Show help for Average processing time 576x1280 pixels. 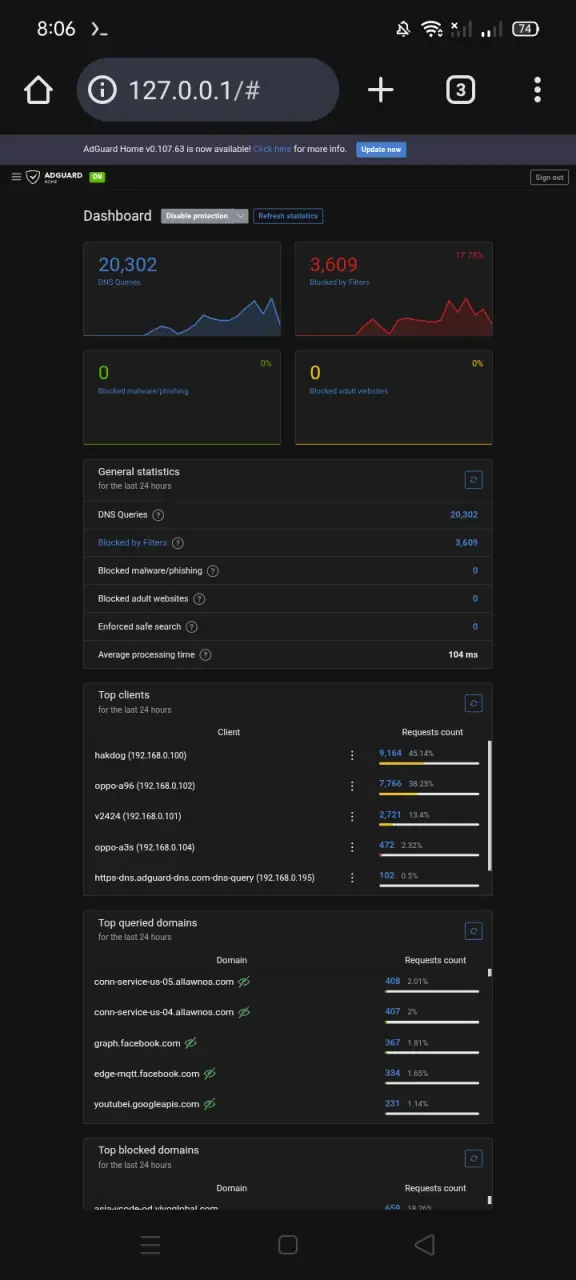(205, 655)
